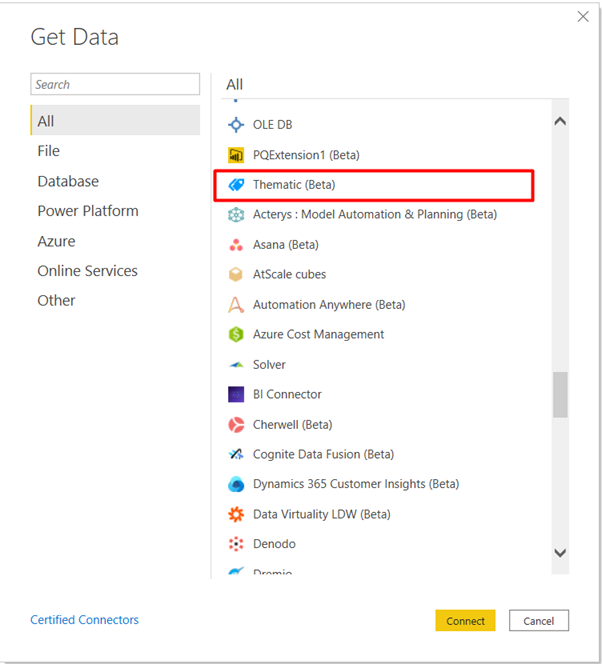Open the Certified Connectors link
This screenshot has height=664, width=602.
[85, 620]
